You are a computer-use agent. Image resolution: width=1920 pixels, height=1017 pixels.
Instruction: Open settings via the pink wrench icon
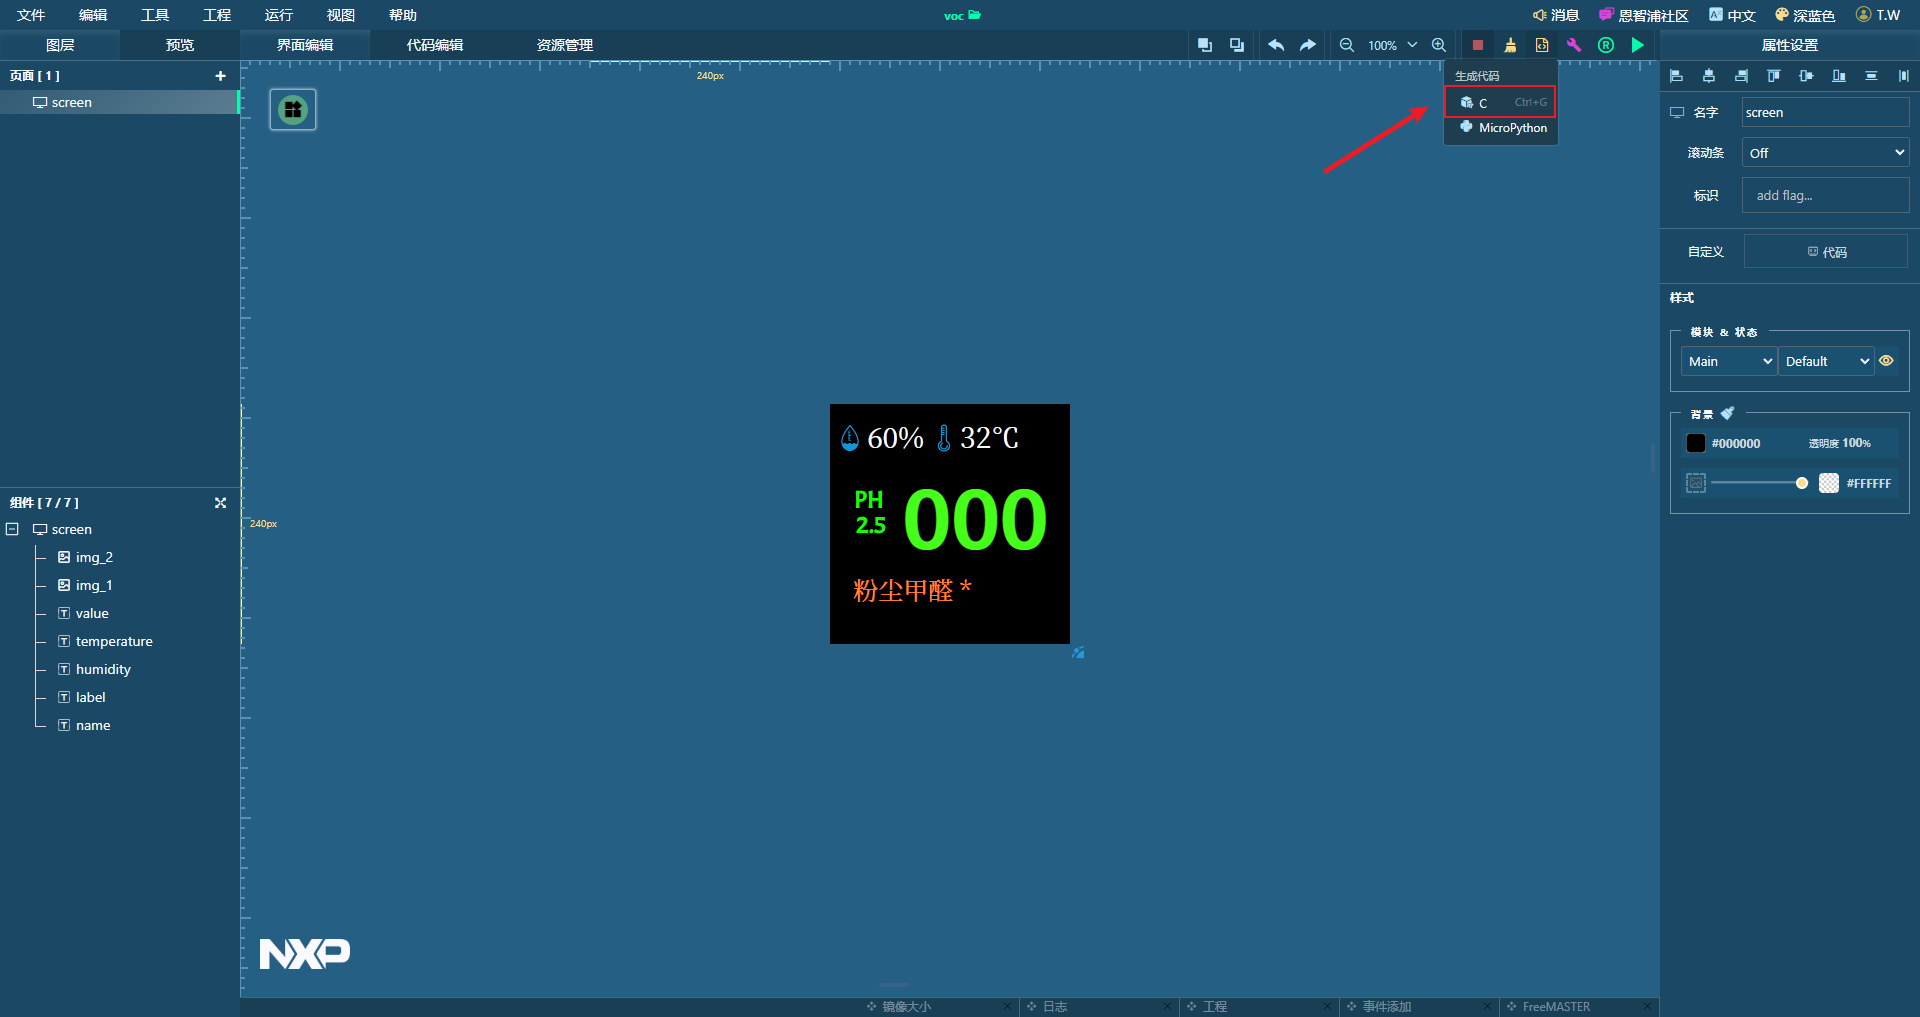pos(1573,45)
